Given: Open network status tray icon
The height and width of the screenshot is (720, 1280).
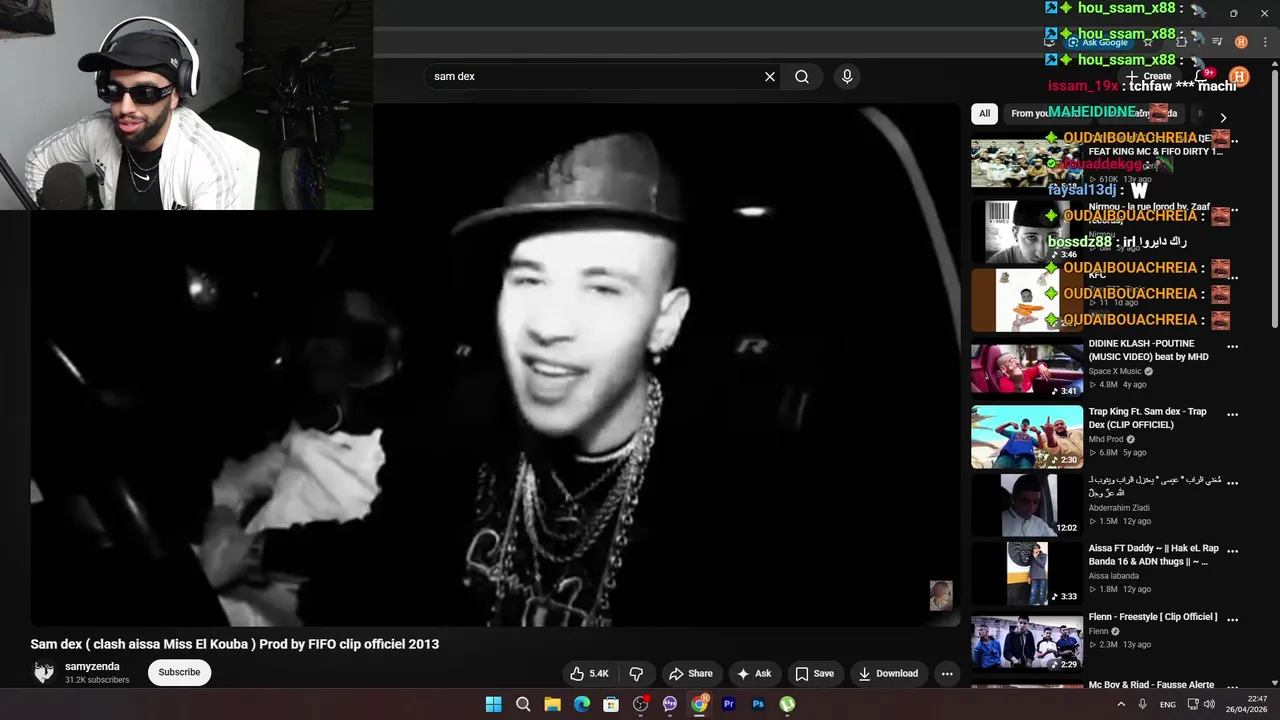Looking at the screenshot, I should (1193, 704).
